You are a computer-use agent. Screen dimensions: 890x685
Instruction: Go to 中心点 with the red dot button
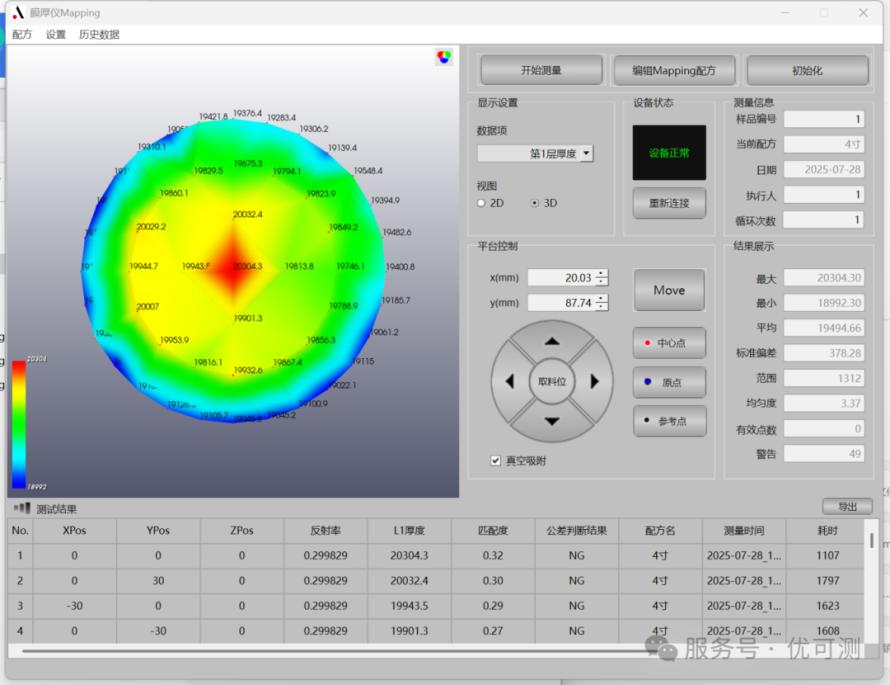point(669,343)
